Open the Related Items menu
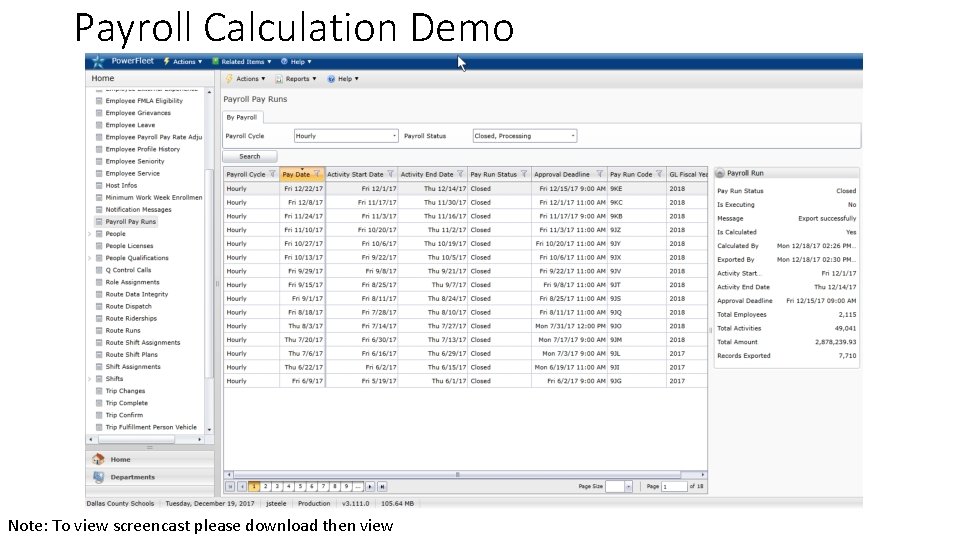The height and width of the screenshot is (540, 960). coord(242,61)
